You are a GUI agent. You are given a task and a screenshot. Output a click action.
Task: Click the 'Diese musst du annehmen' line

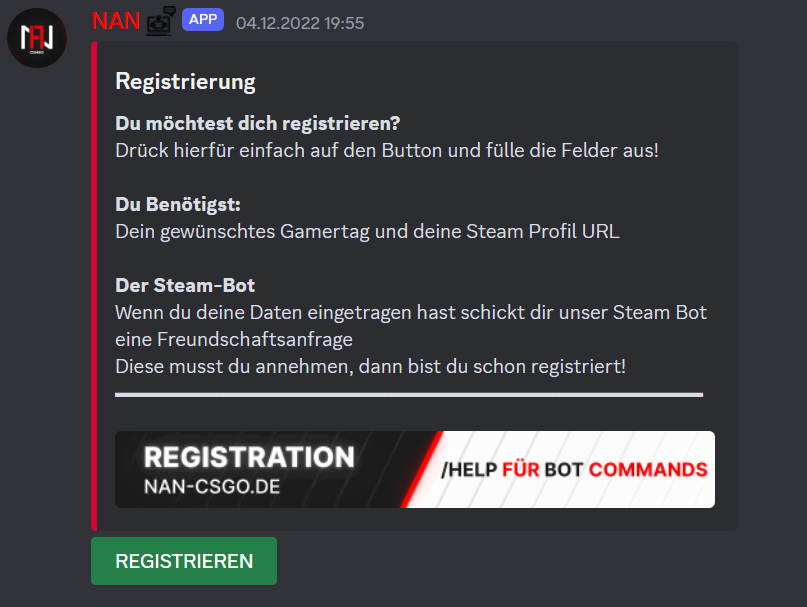(x=371, y=367)
